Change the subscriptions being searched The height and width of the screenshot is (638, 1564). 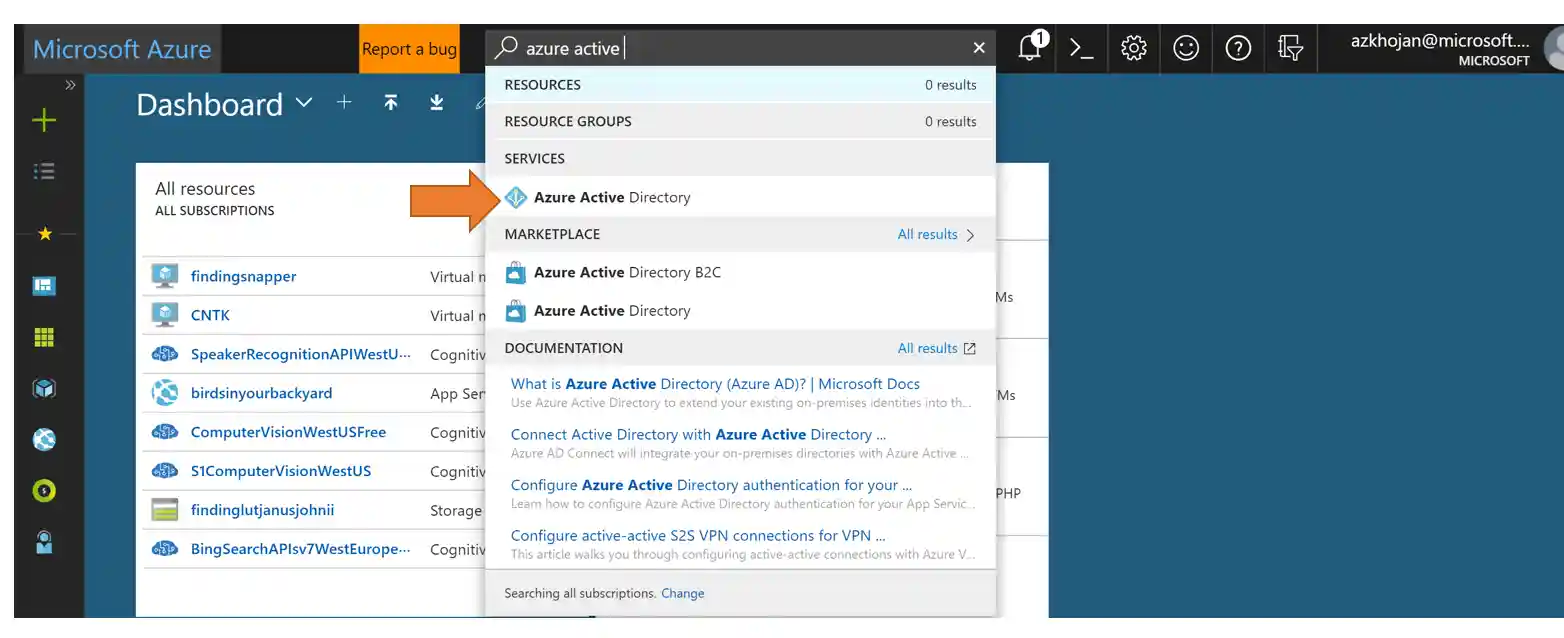(683, 593)
